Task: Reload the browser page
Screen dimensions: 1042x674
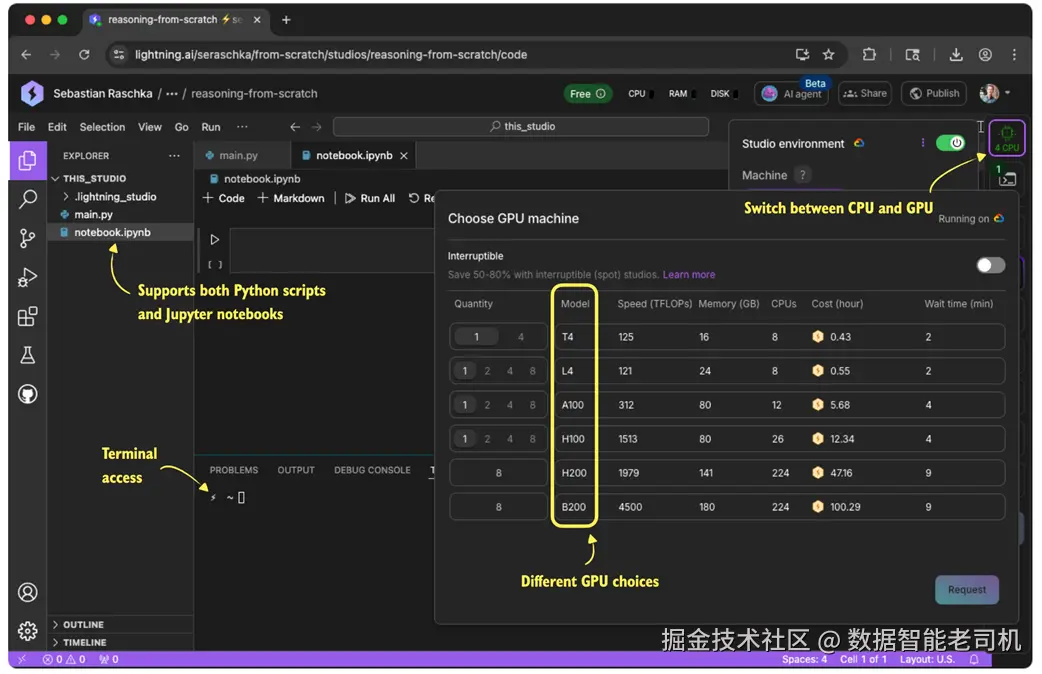Action: [x=84, y=55]
